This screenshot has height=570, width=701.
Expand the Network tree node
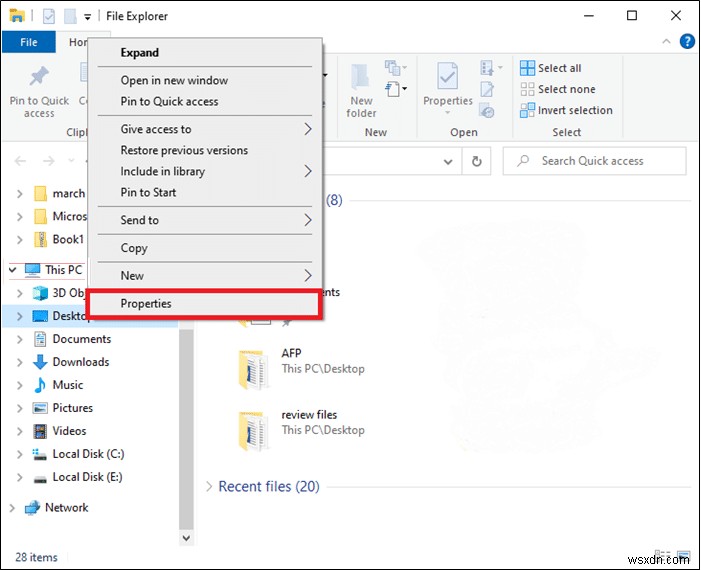[x=12, y=508]
